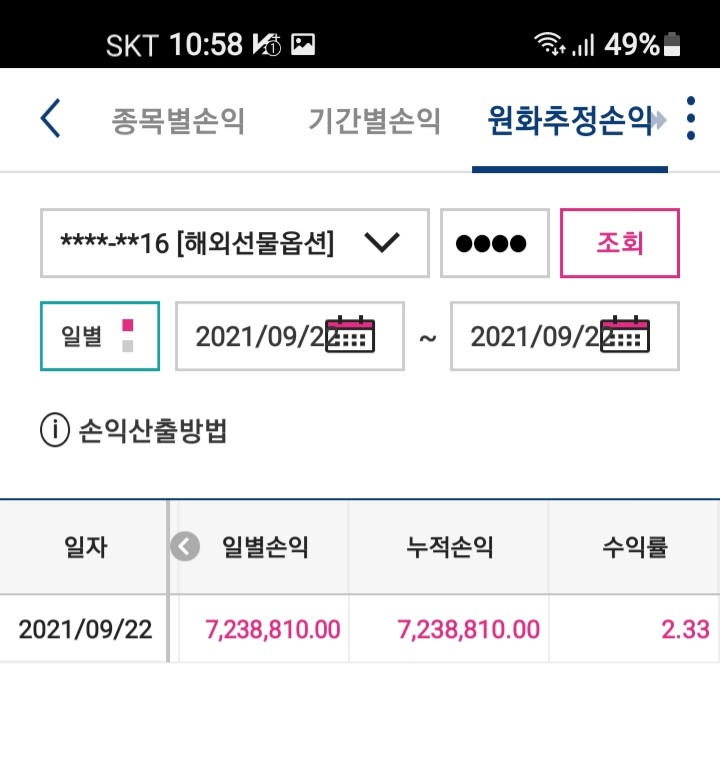Open end date calendar picker icon
The image size is (720, 760).
pyautogui.click(x=624, y=334)
